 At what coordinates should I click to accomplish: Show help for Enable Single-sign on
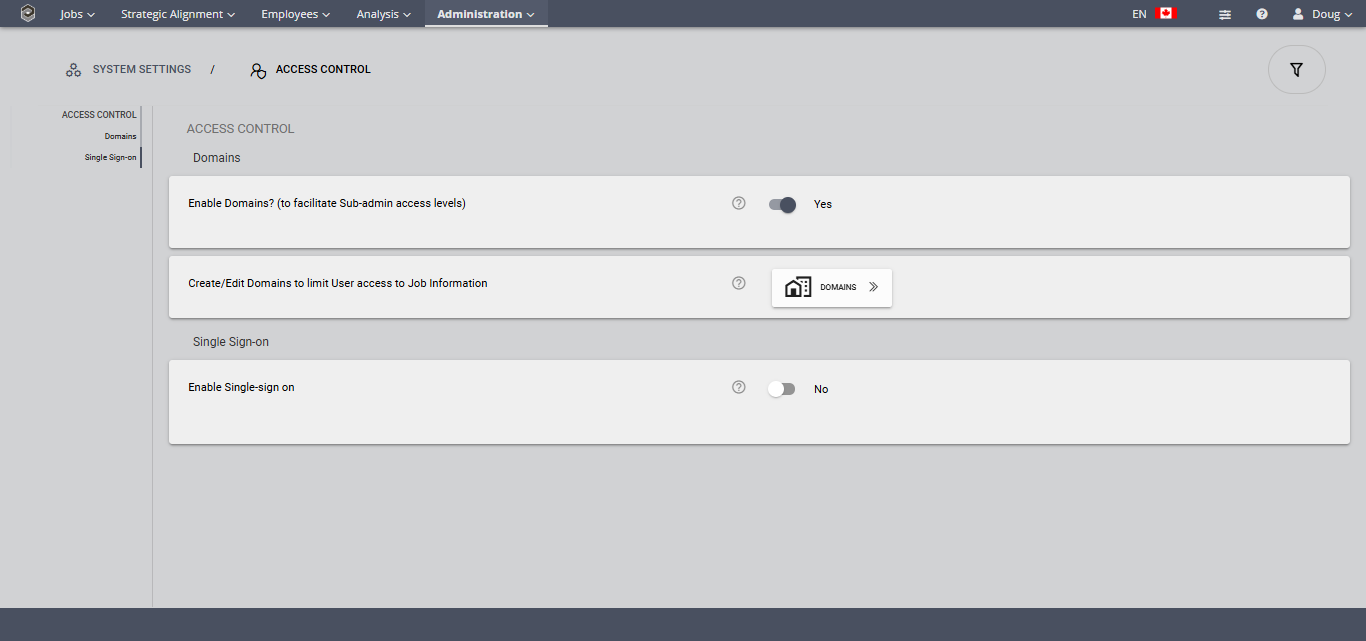739,387
